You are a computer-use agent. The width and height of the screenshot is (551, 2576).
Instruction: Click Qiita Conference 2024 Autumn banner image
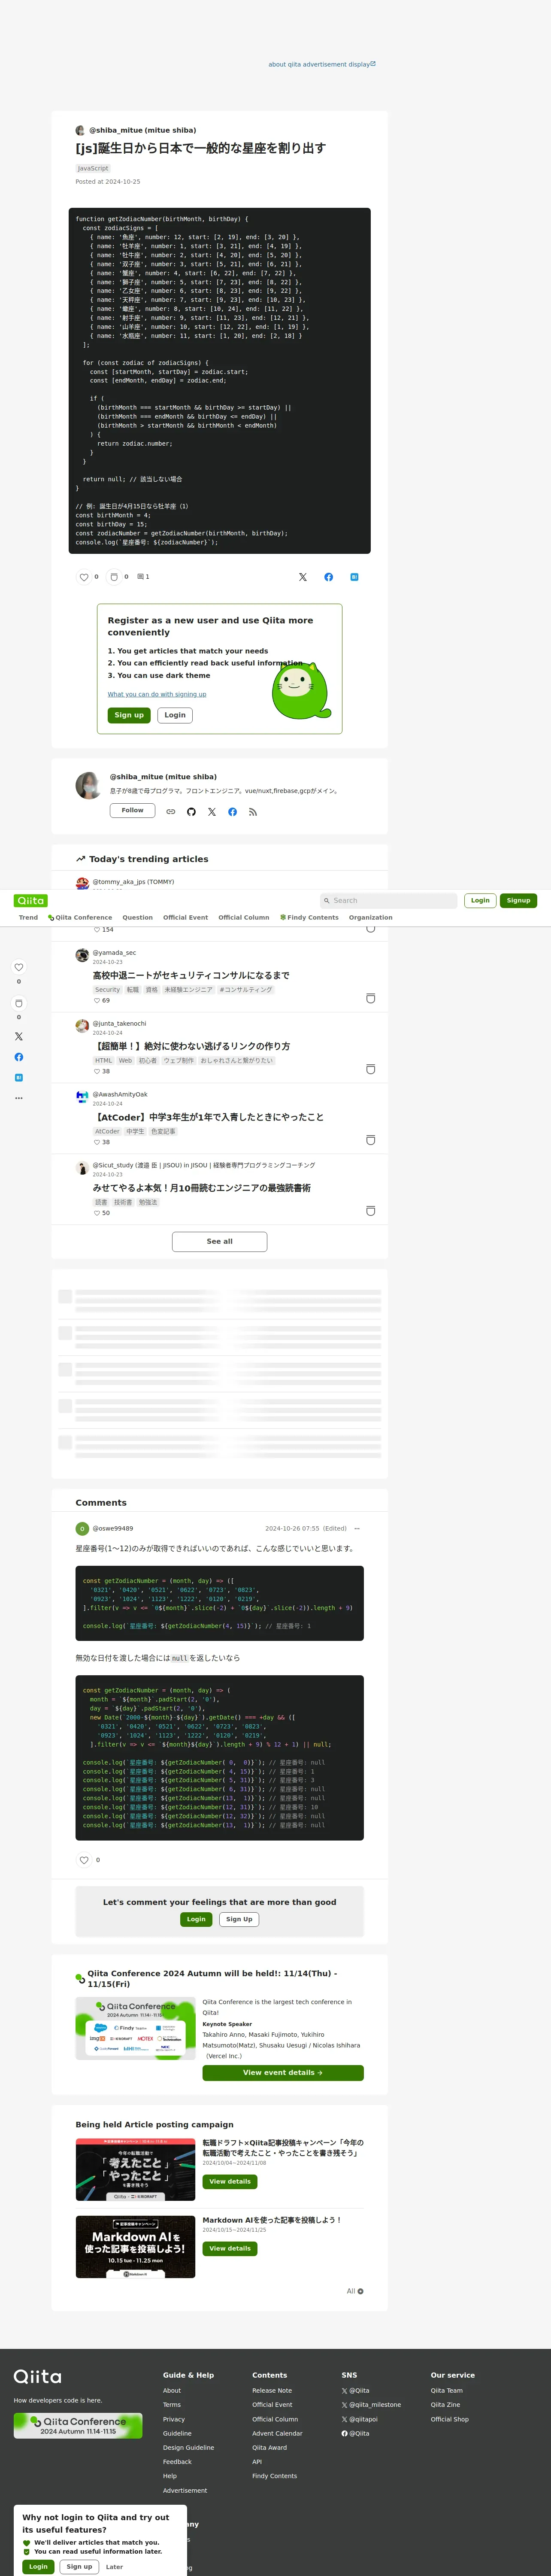coord(135,2028)
